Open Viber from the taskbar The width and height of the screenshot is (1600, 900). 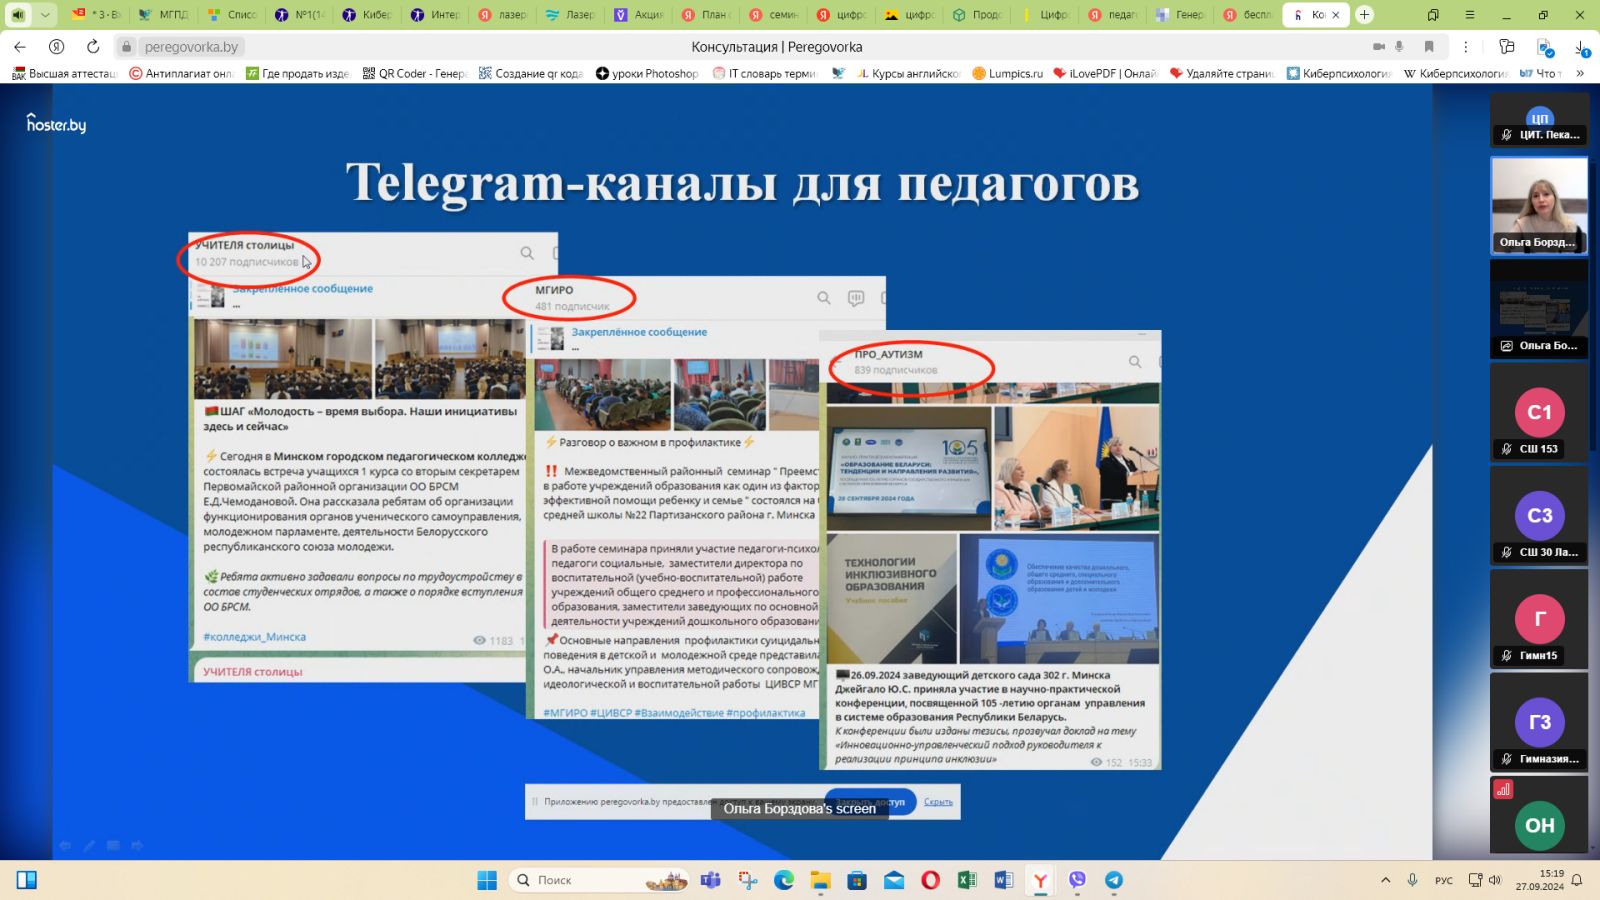[1077, 880]
